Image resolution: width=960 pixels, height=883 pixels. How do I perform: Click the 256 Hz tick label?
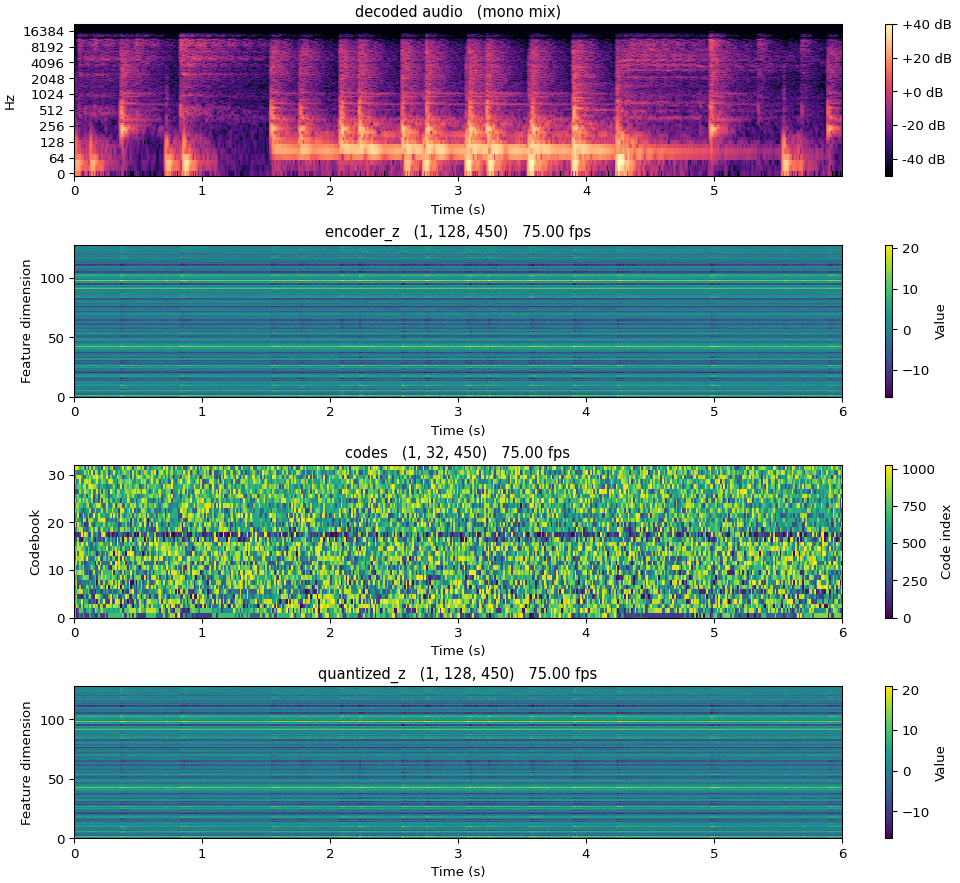coord(51,127)
